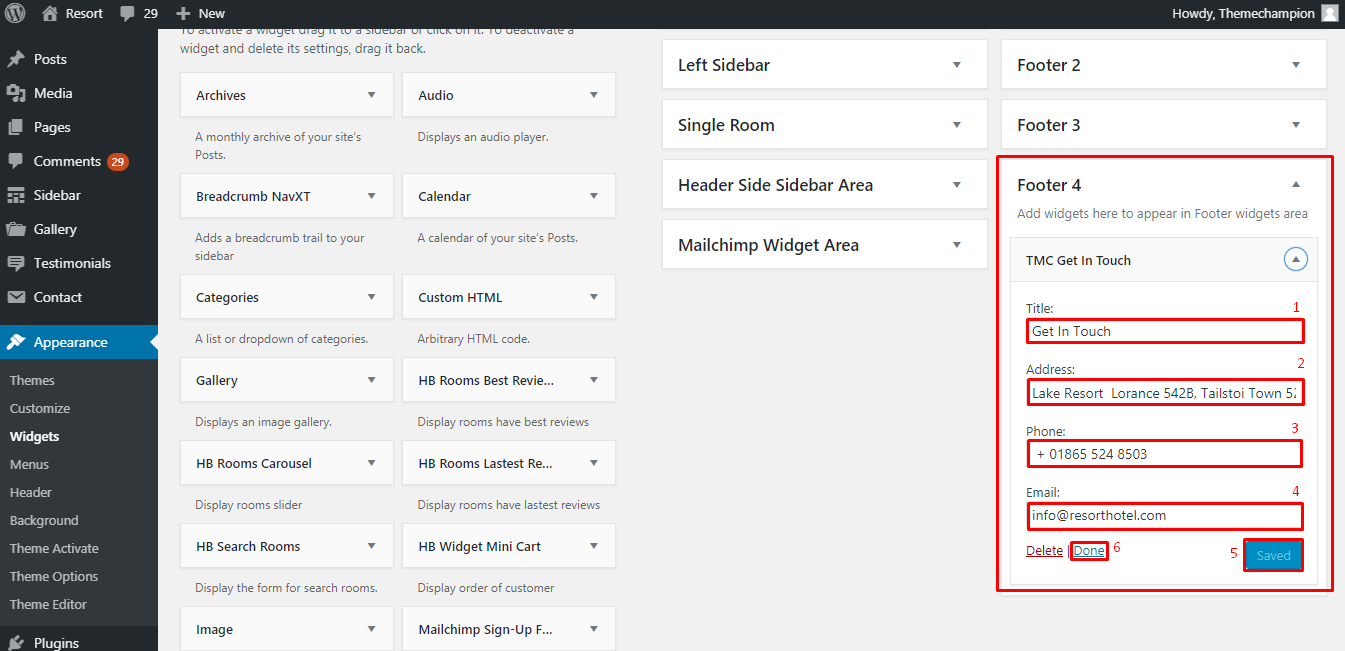Click the plus icon beside New
This screenshot has height=651, width=1345.
182,13
